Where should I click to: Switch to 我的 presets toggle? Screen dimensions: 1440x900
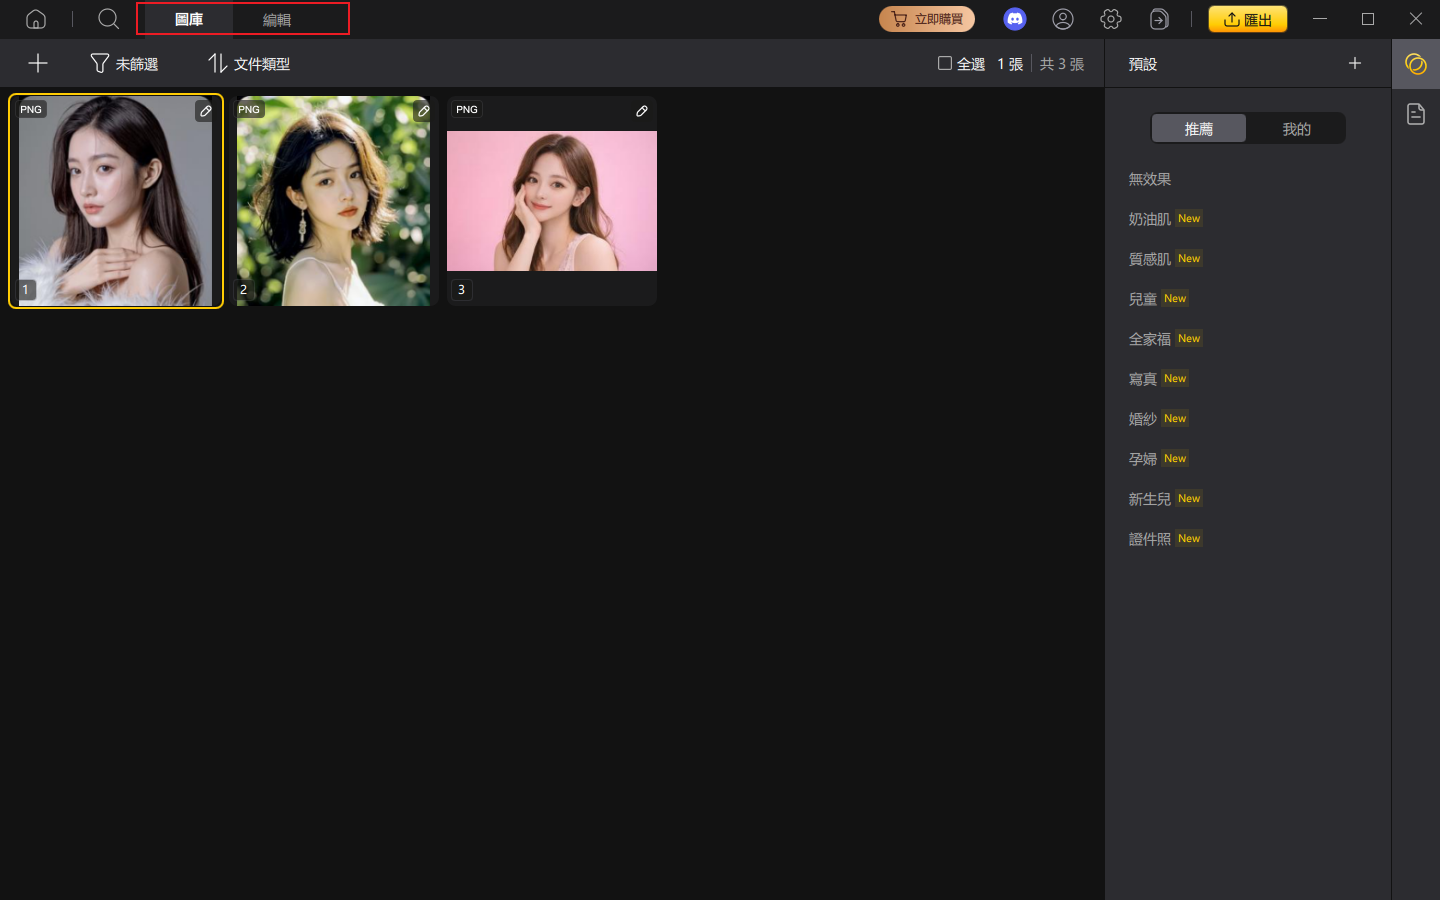[1296, 129]
